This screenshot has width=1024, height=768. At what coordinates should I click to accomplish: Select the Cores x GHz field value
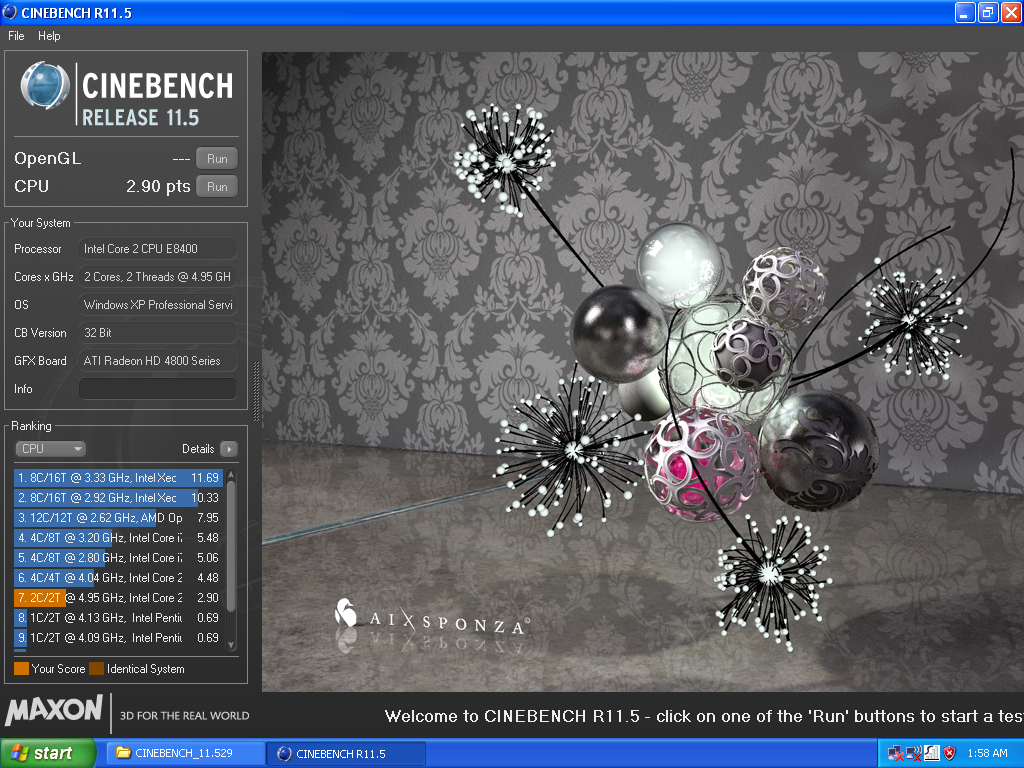pos(157,277)
